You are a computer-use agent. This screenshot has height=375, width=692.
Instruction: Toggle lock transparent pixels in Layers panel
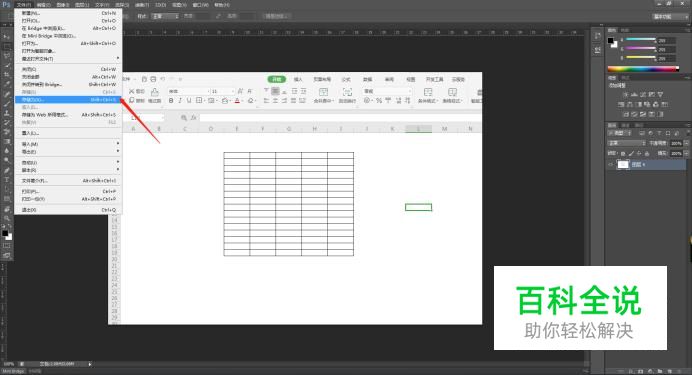click(623, 153)
